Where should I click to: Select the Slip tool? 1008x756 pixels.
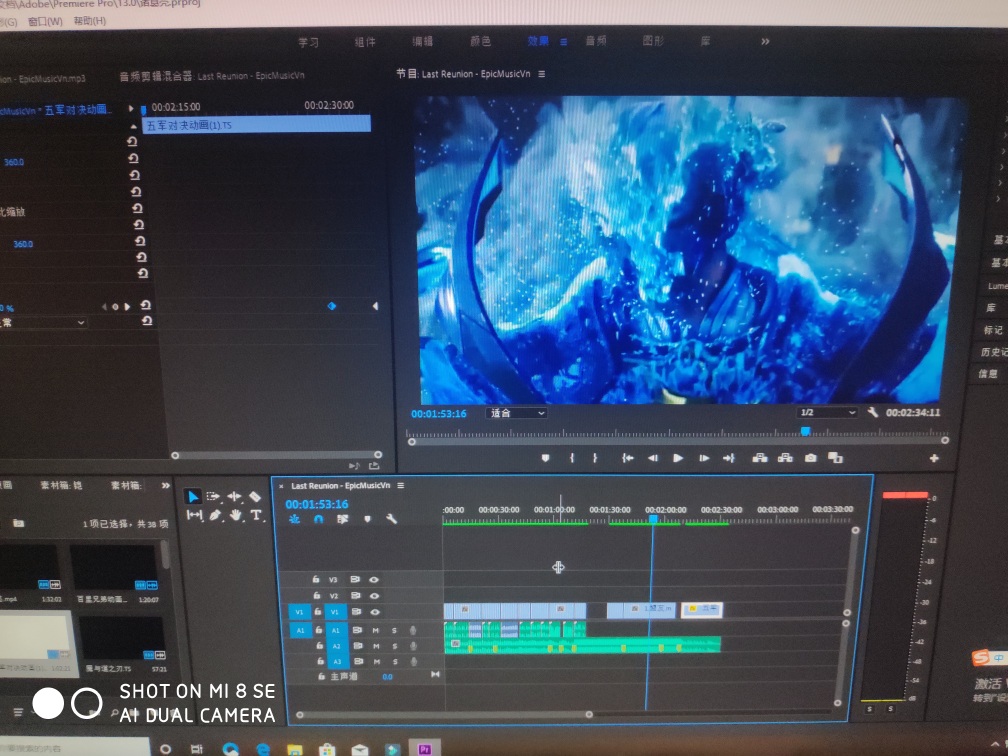coord(194,515)
